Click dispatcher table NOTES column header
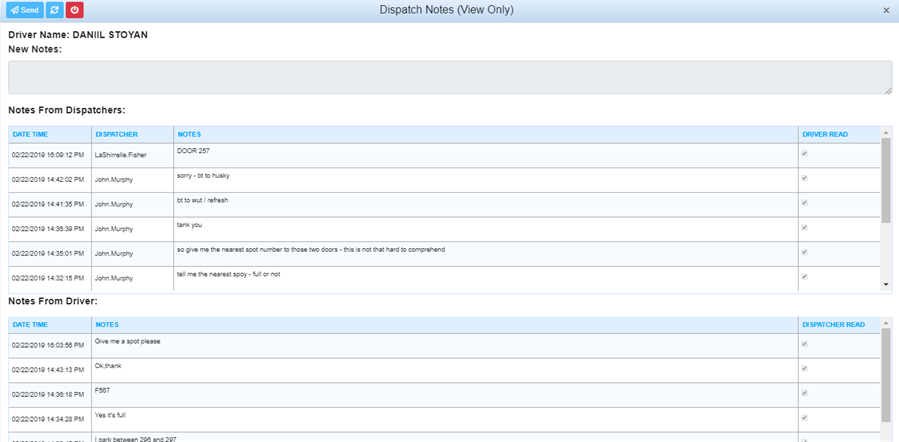This screenshot has height=442, width=899. point(189,134)
